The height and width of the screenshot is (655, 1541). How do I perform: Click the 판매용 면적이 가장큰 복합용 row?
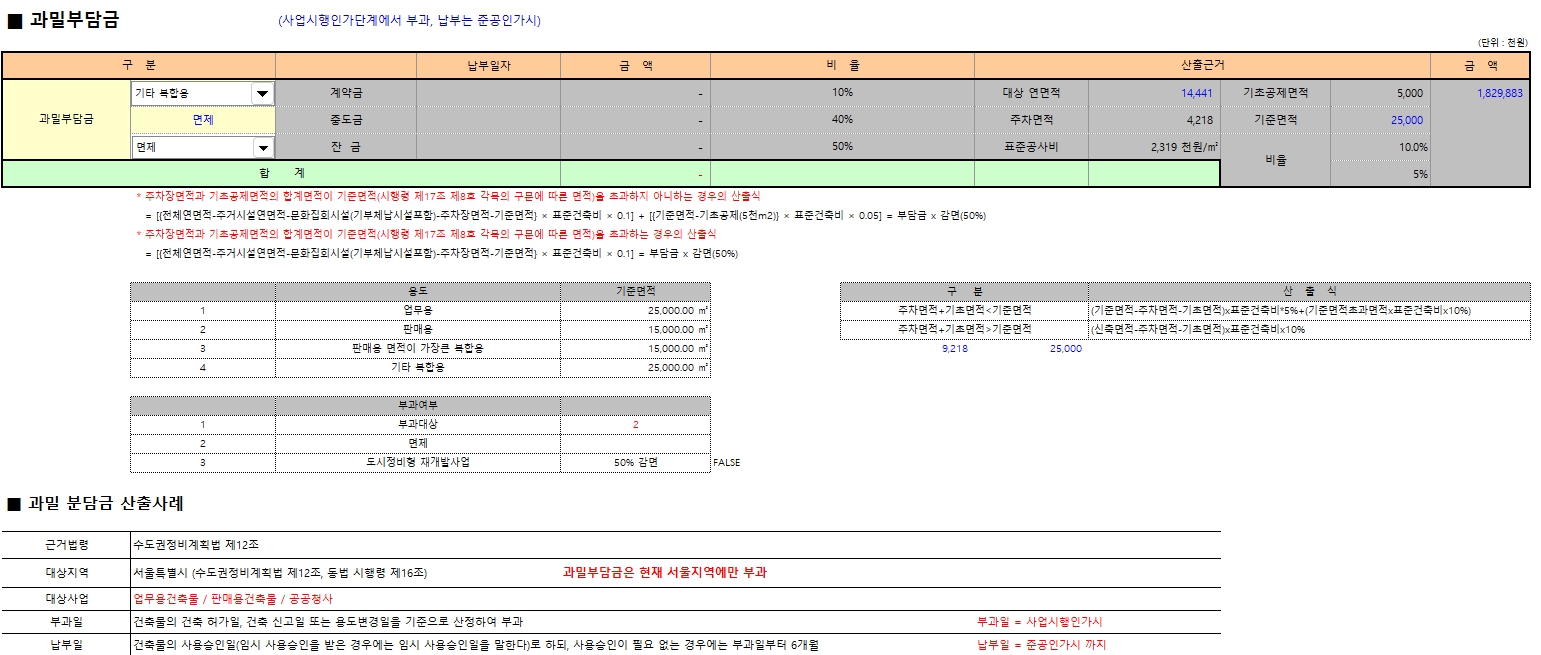420,350
